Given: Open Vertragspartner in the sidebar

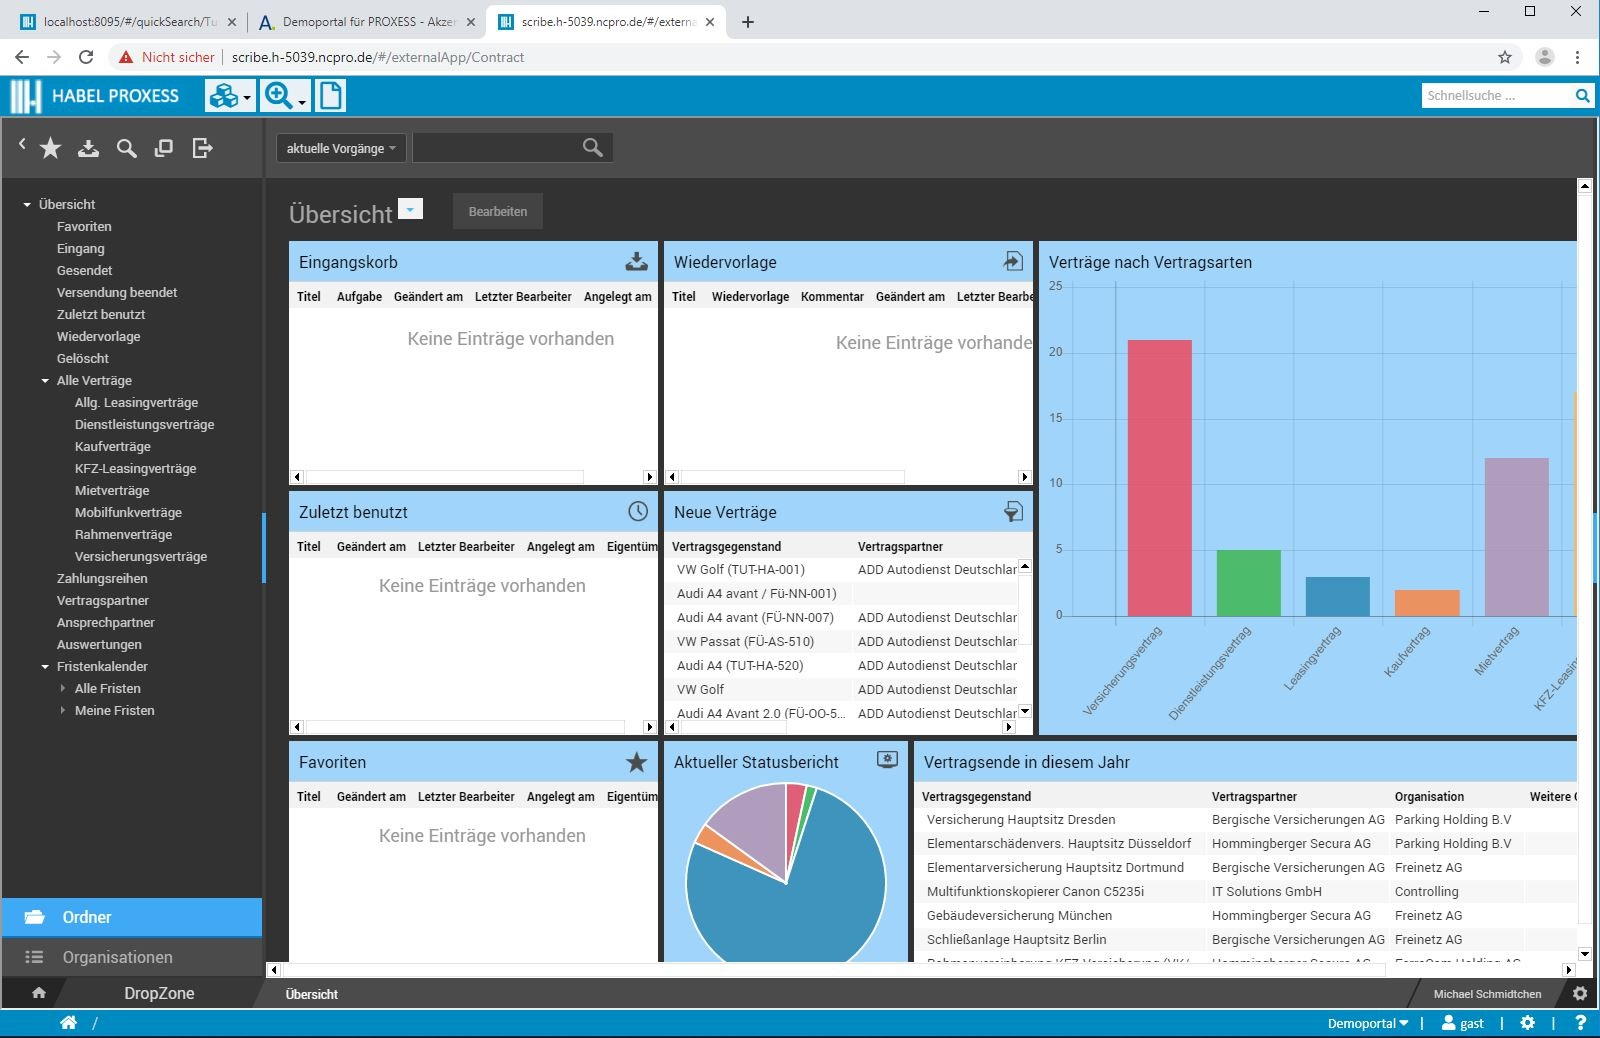Looking at the screenshot, I should click(103, 601).
